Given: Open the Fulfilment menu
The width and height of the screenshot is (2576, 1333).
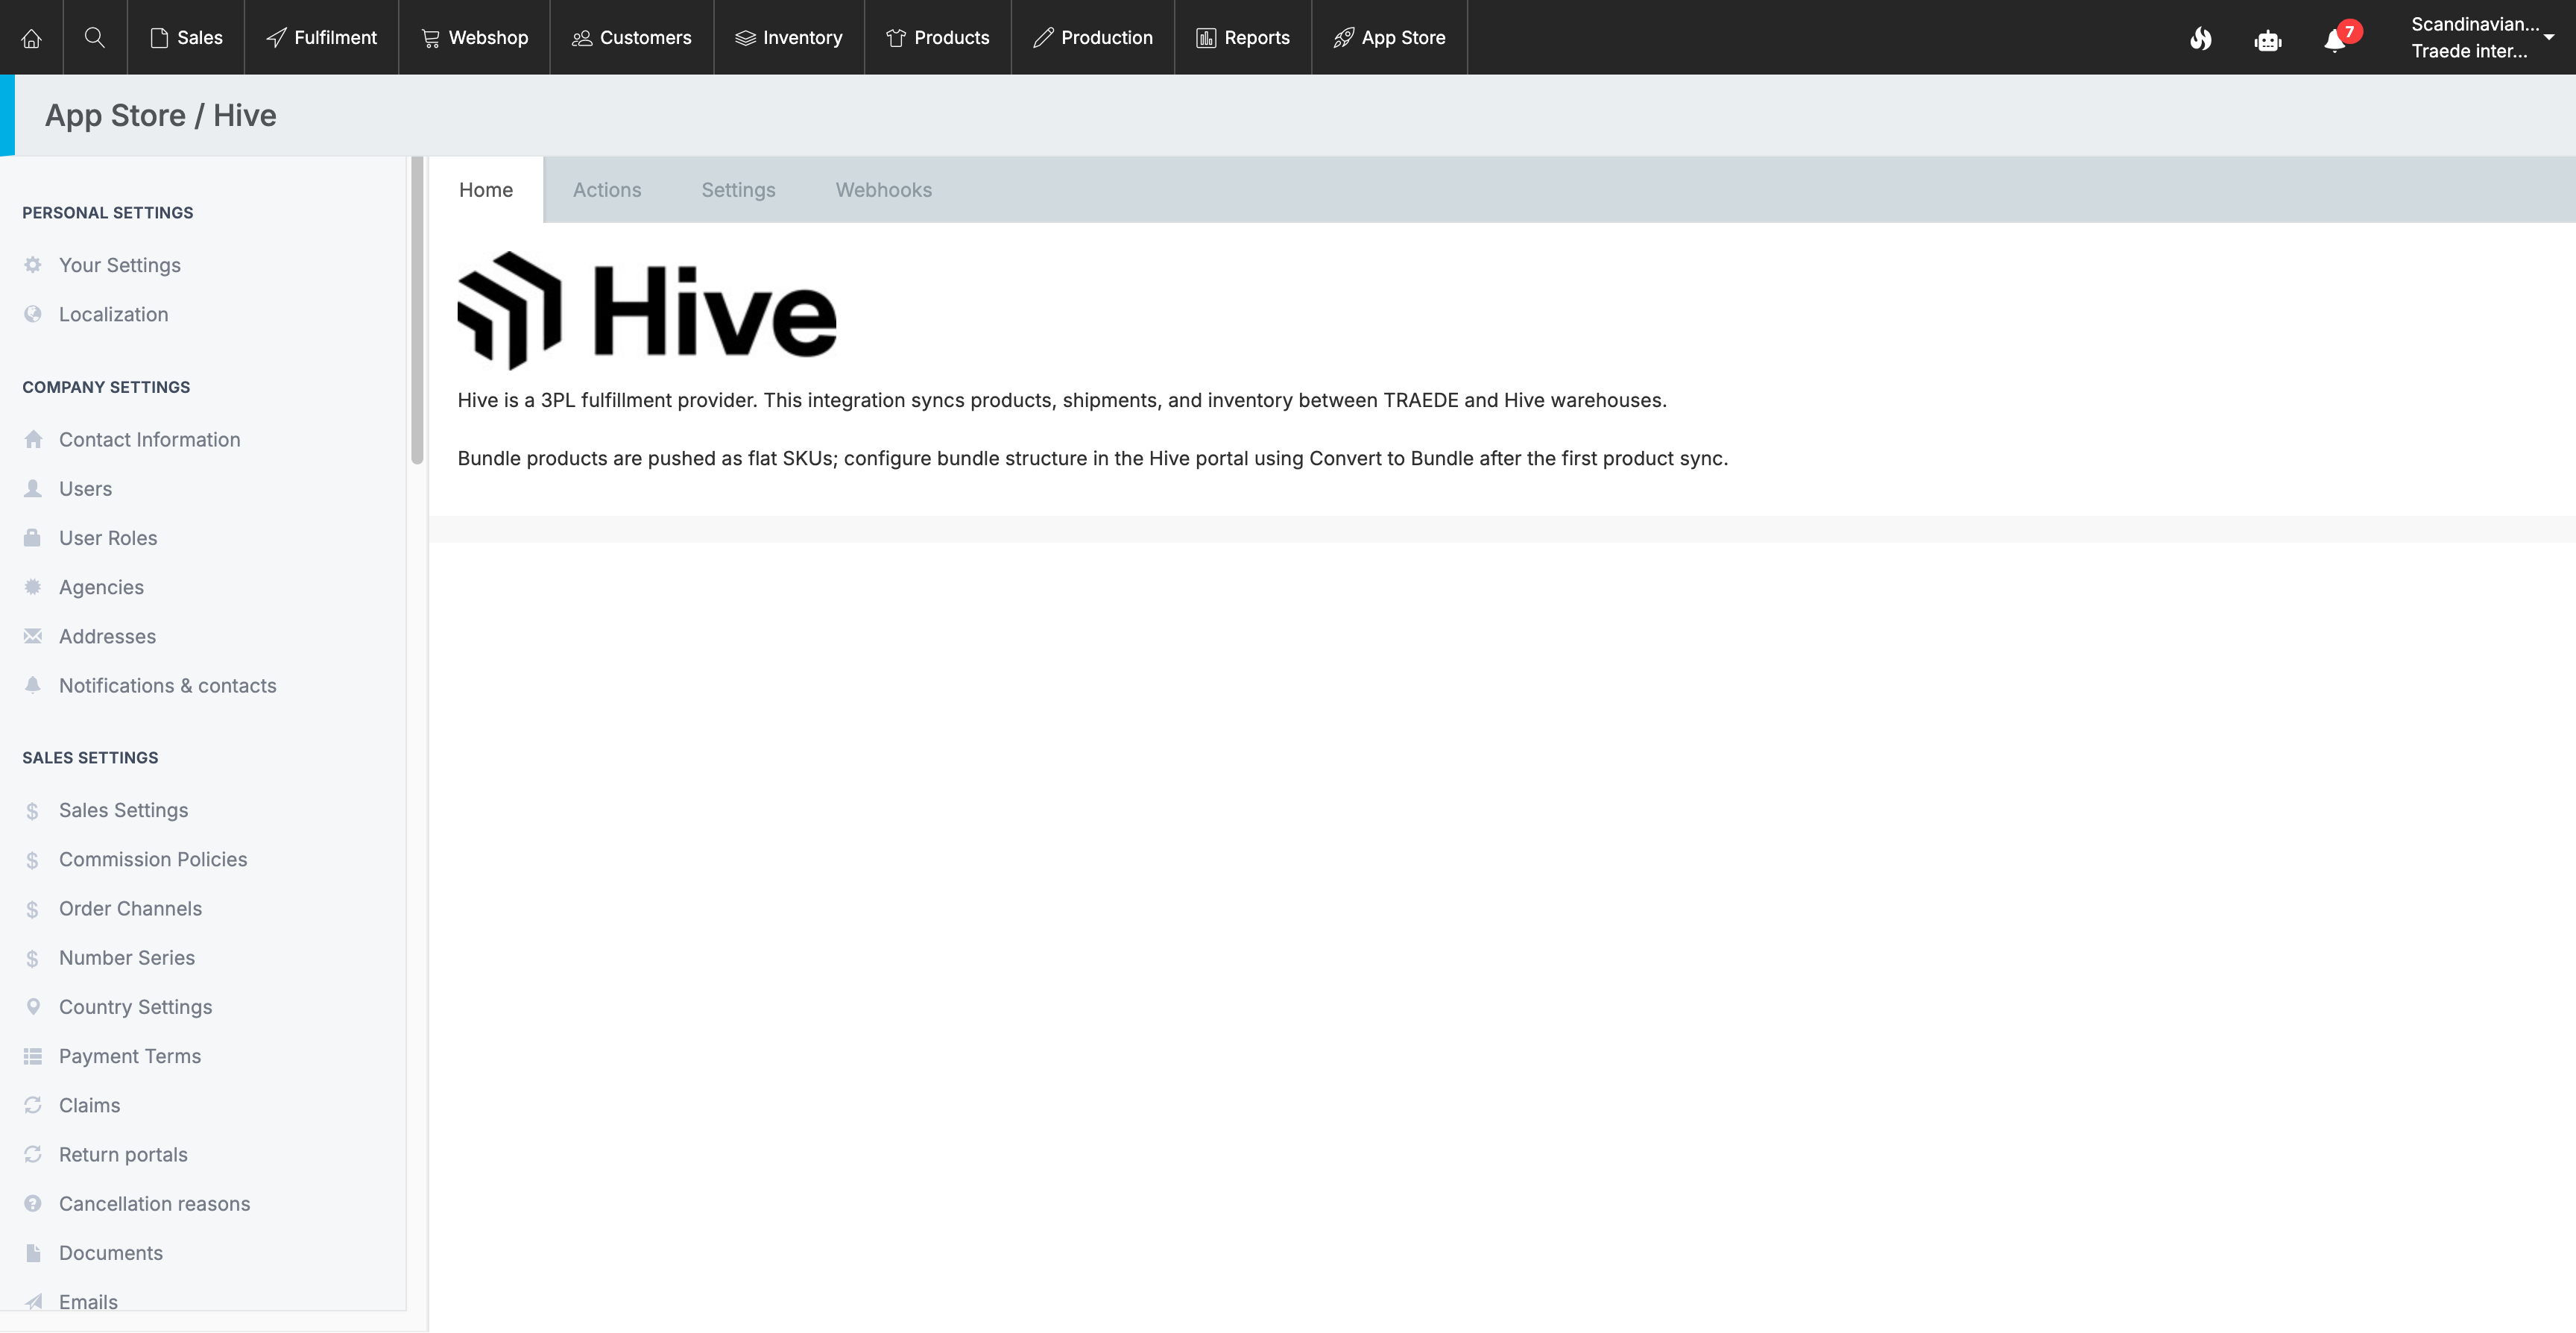Looking at the screenshot, I should click(x=322, y=38).
